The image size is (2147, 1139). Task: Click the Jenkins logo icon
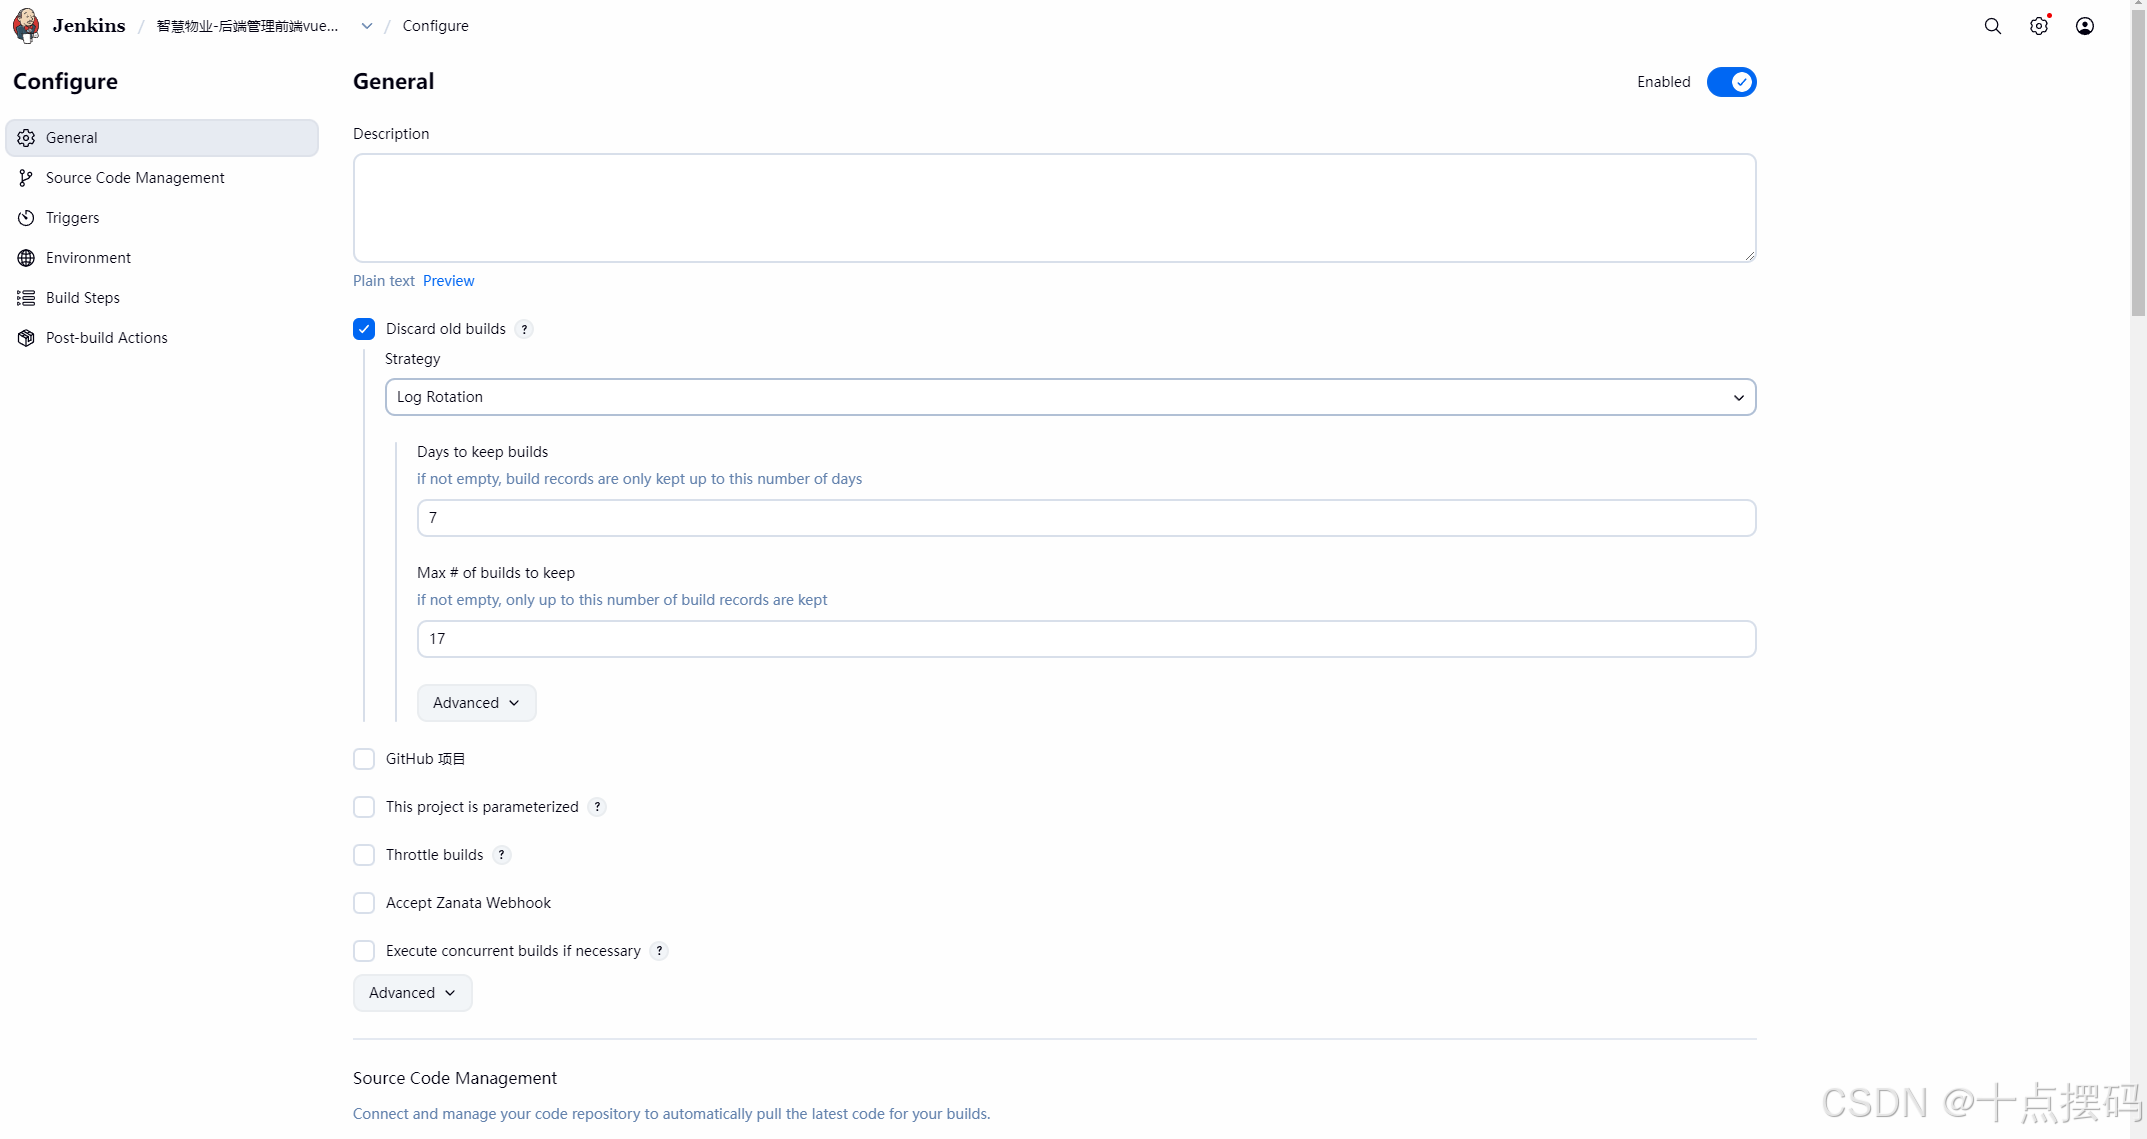coord(27,26)
